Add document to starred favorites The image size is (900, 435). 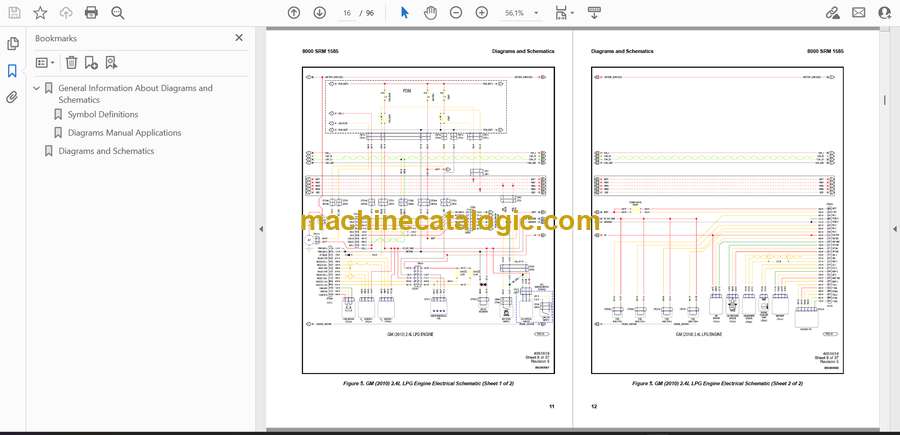pyautogui.click(x=40, y=13)
